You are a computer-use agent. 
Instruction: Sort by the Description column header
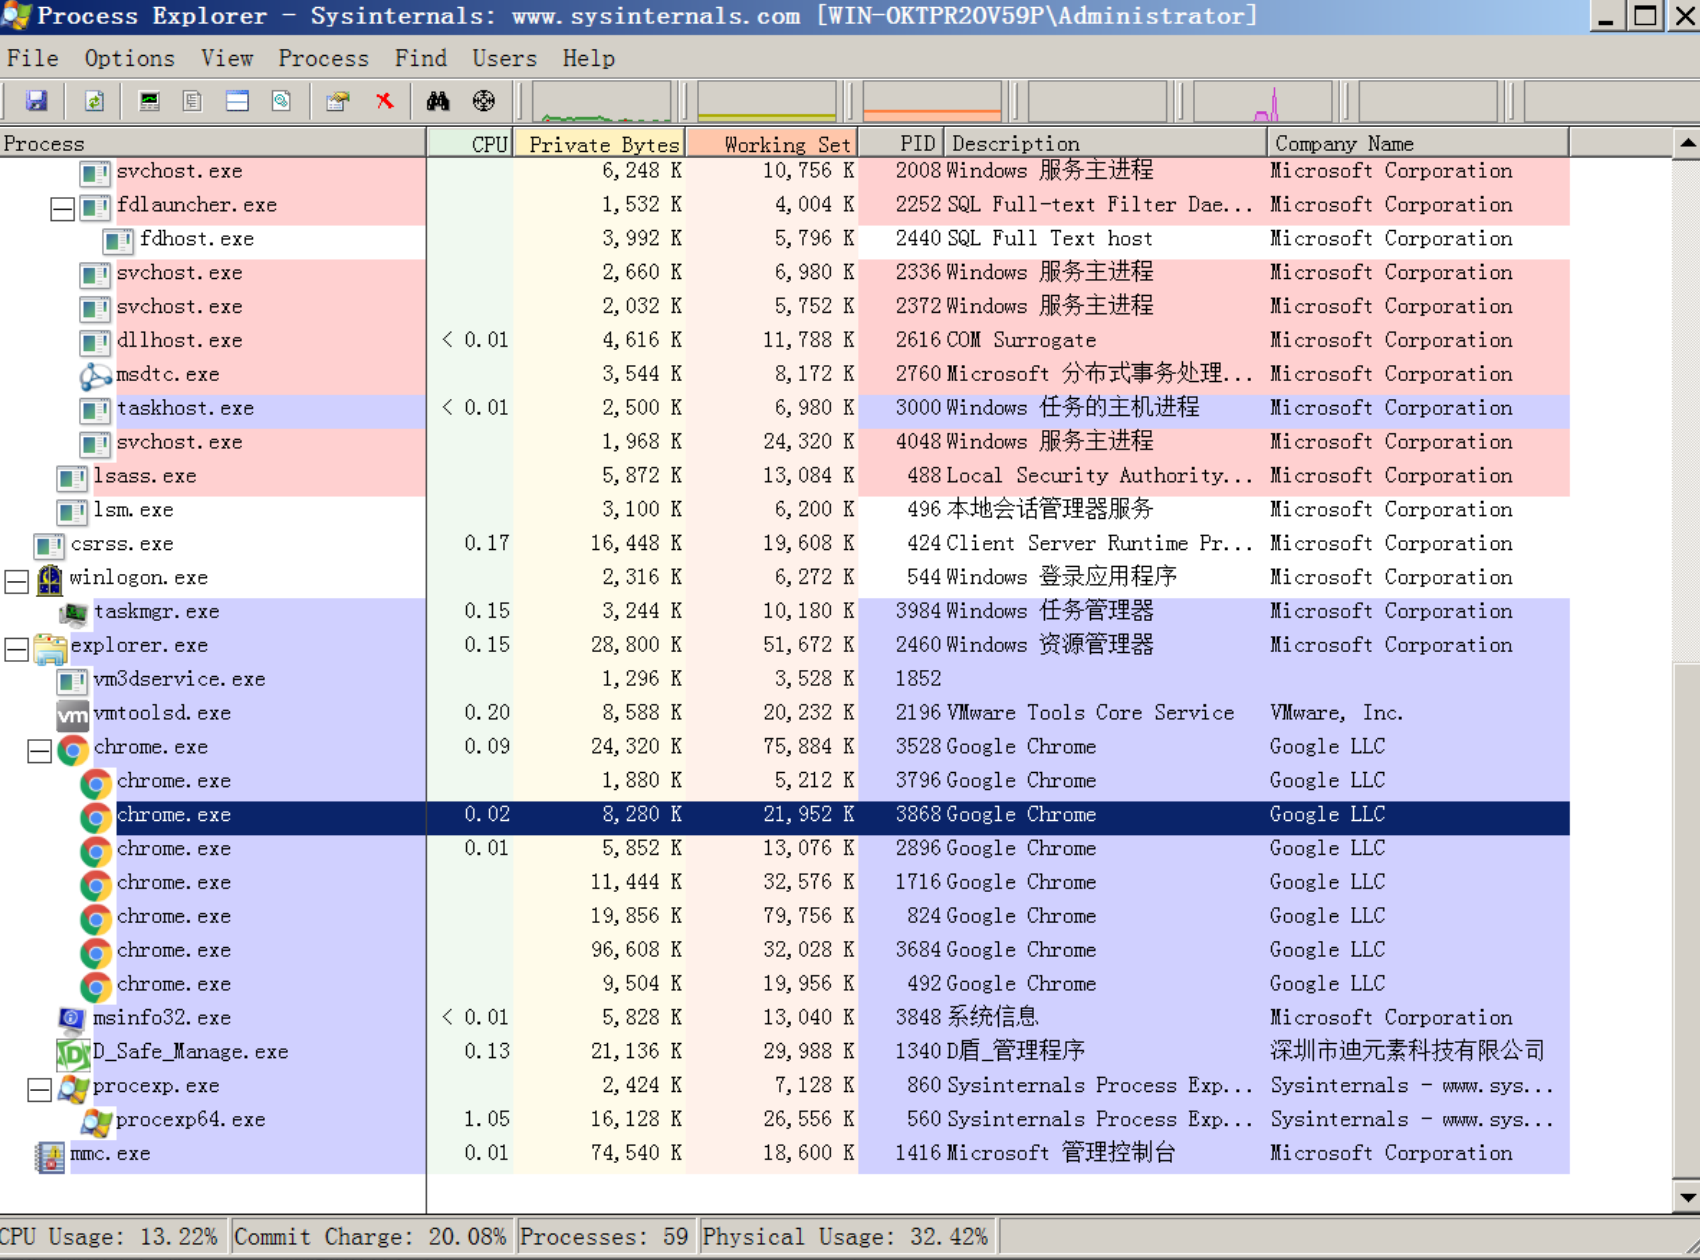tap(1106, 143)
